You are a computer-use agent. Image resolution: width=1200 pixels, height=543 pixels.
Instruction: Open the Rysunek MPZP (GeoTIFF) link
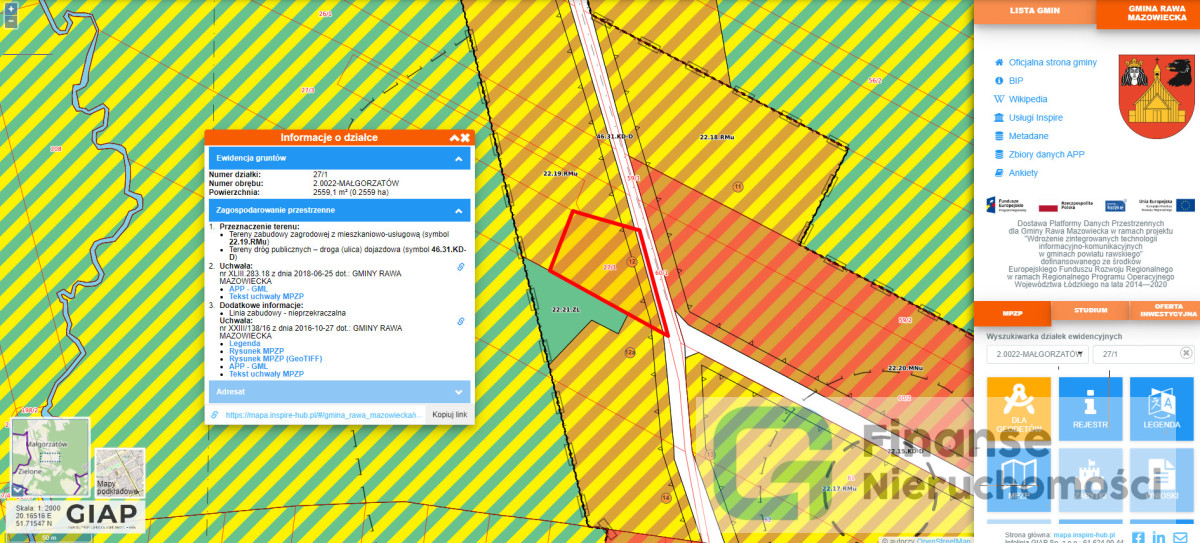point(266,358)
